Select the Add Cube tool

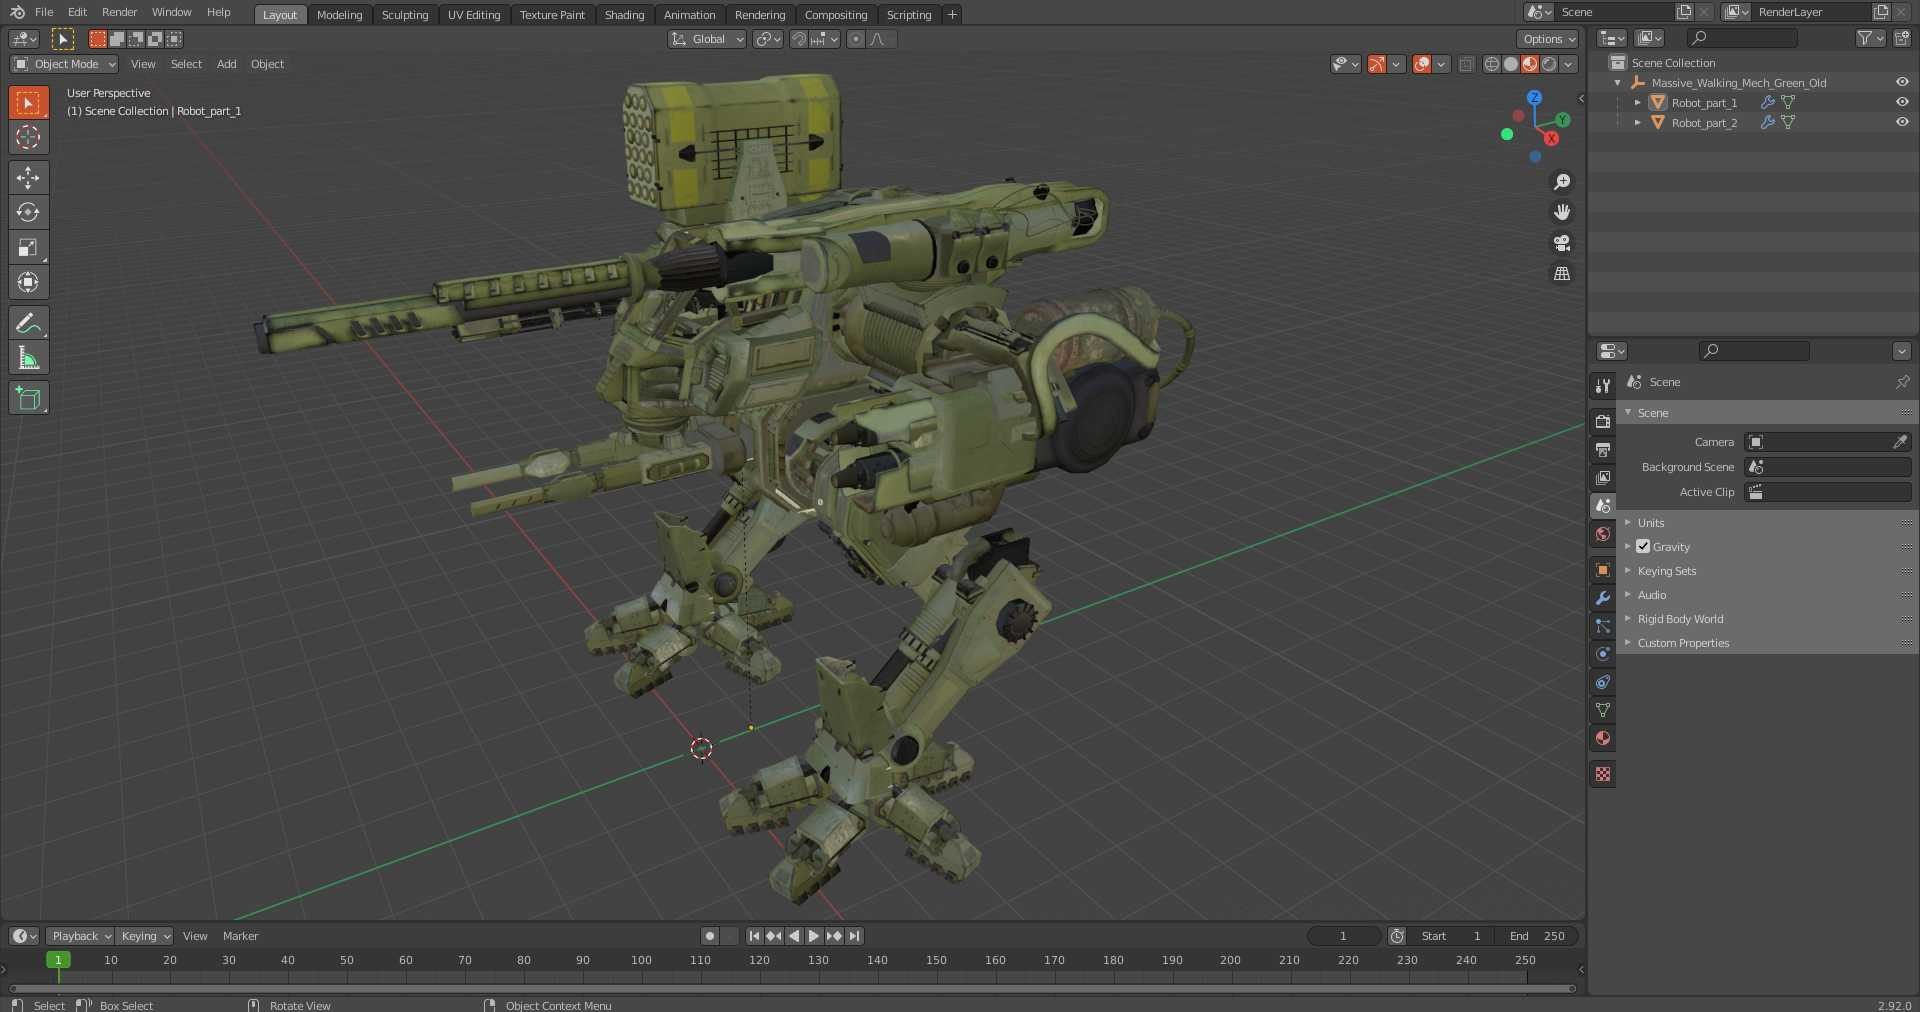tap(28, 398)
